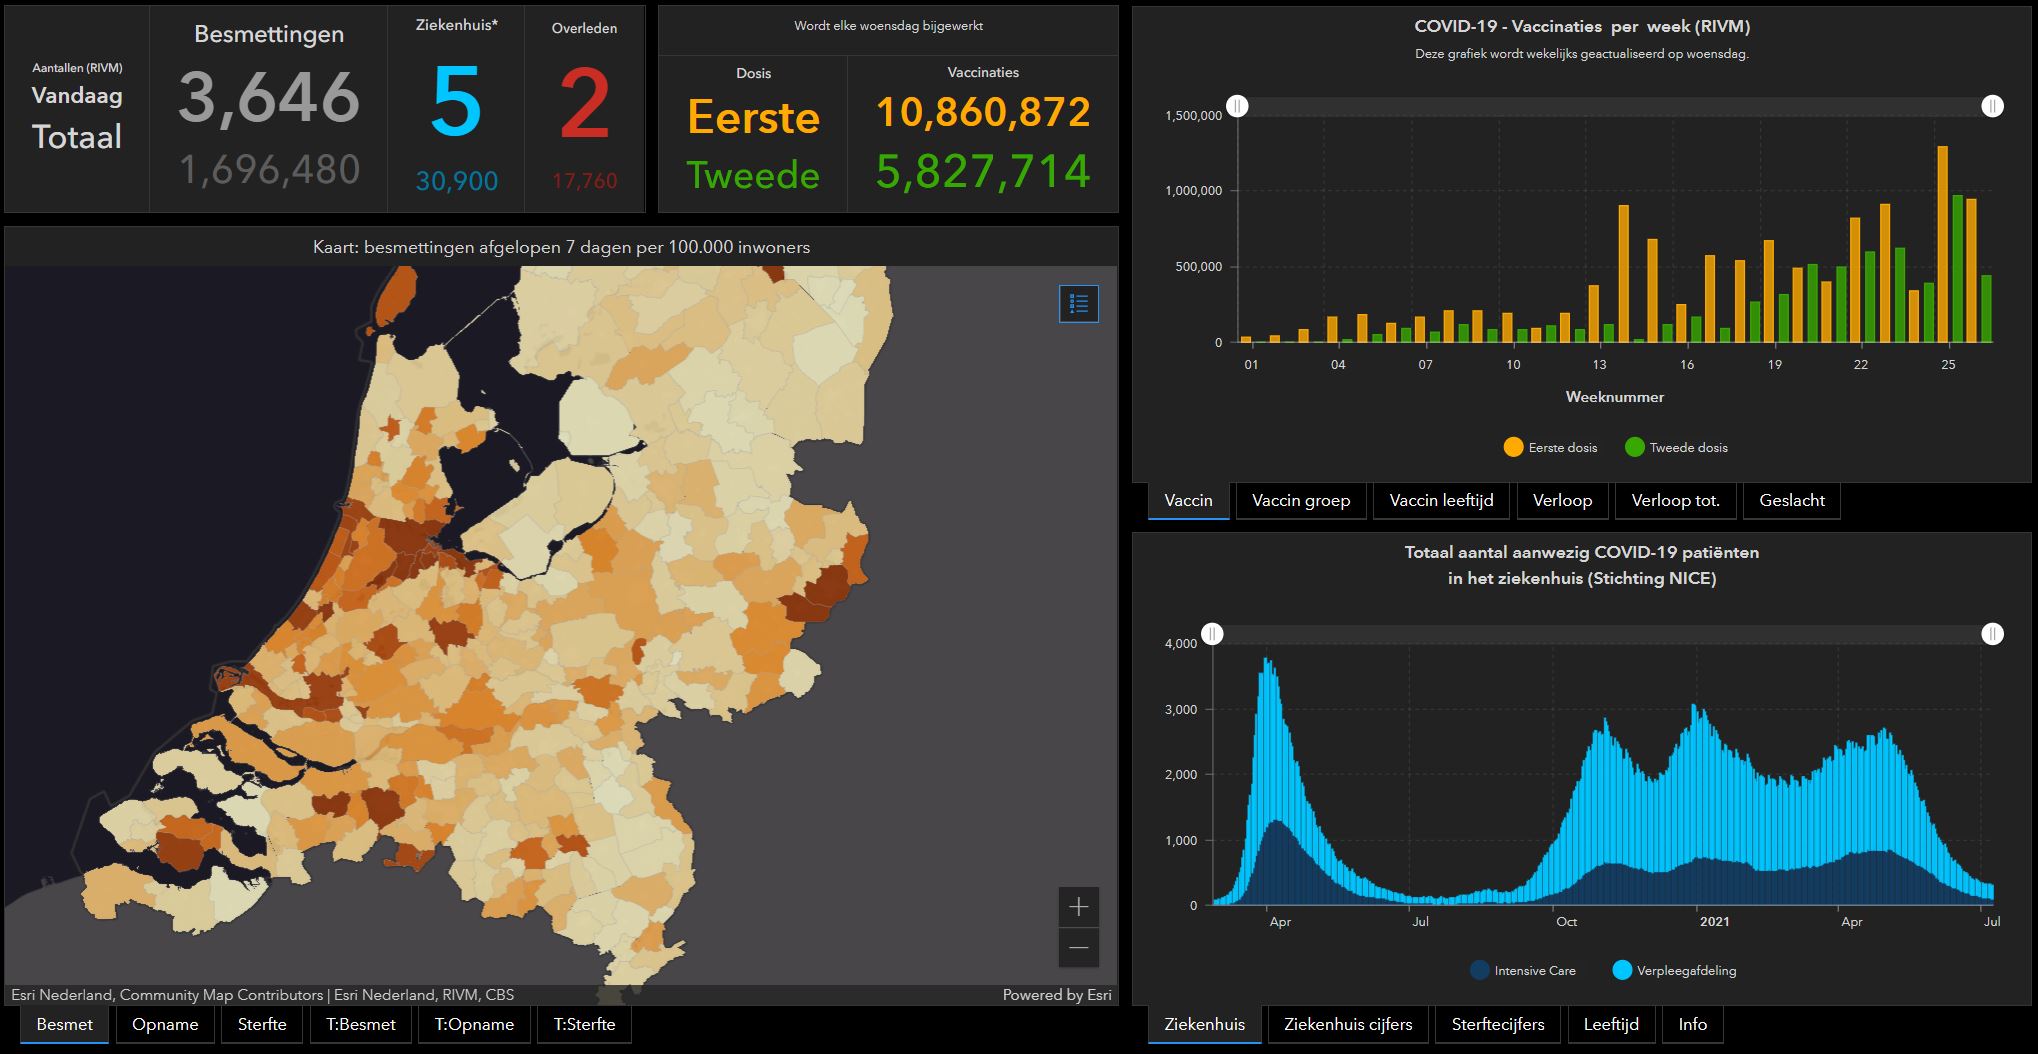Zoom in on the map
The width and height of the screenshot is (2038, 1054).
click(1078, 907)
